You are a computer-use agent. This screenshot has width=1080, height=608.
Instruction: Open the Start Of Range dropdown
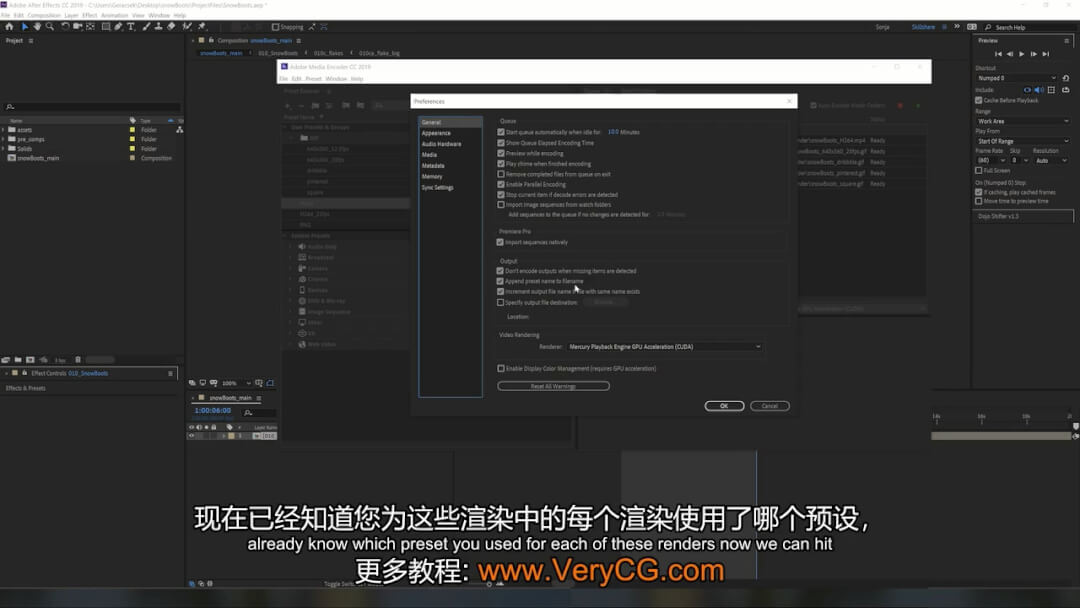pos(1023,141)
